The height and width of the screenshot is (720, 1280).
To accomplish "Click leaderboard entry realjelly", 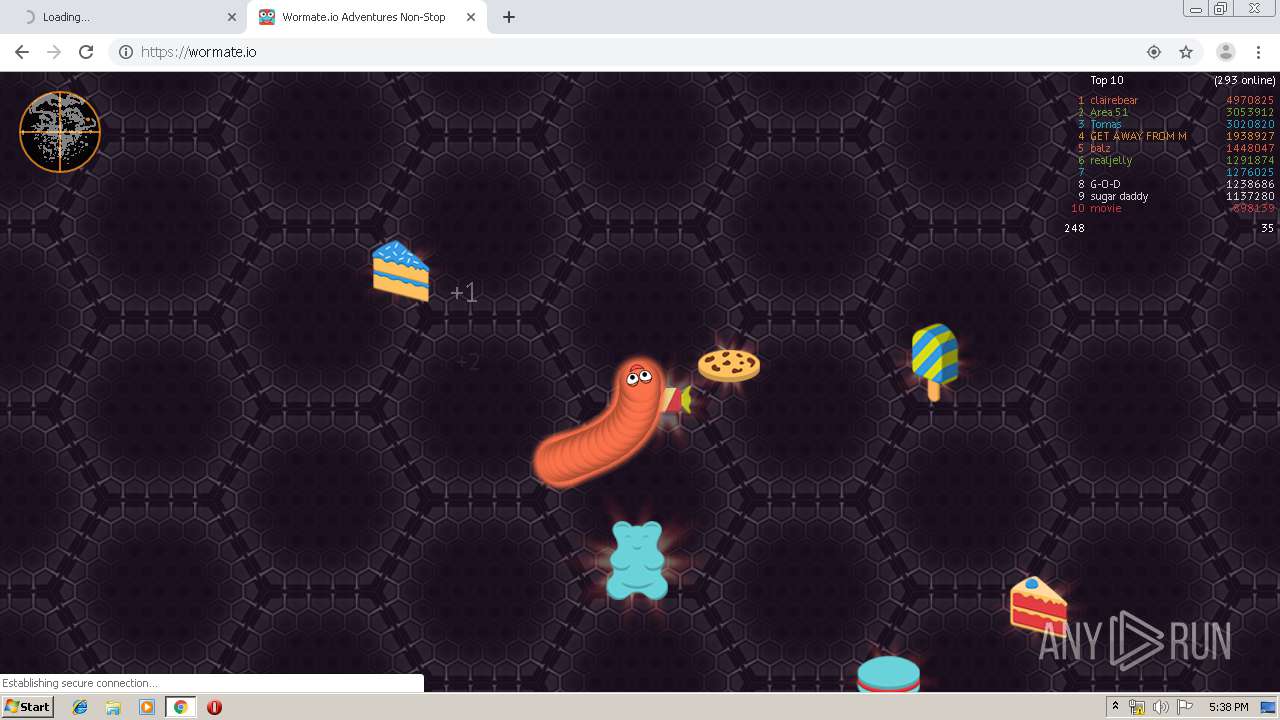I will coord(1111,160).
